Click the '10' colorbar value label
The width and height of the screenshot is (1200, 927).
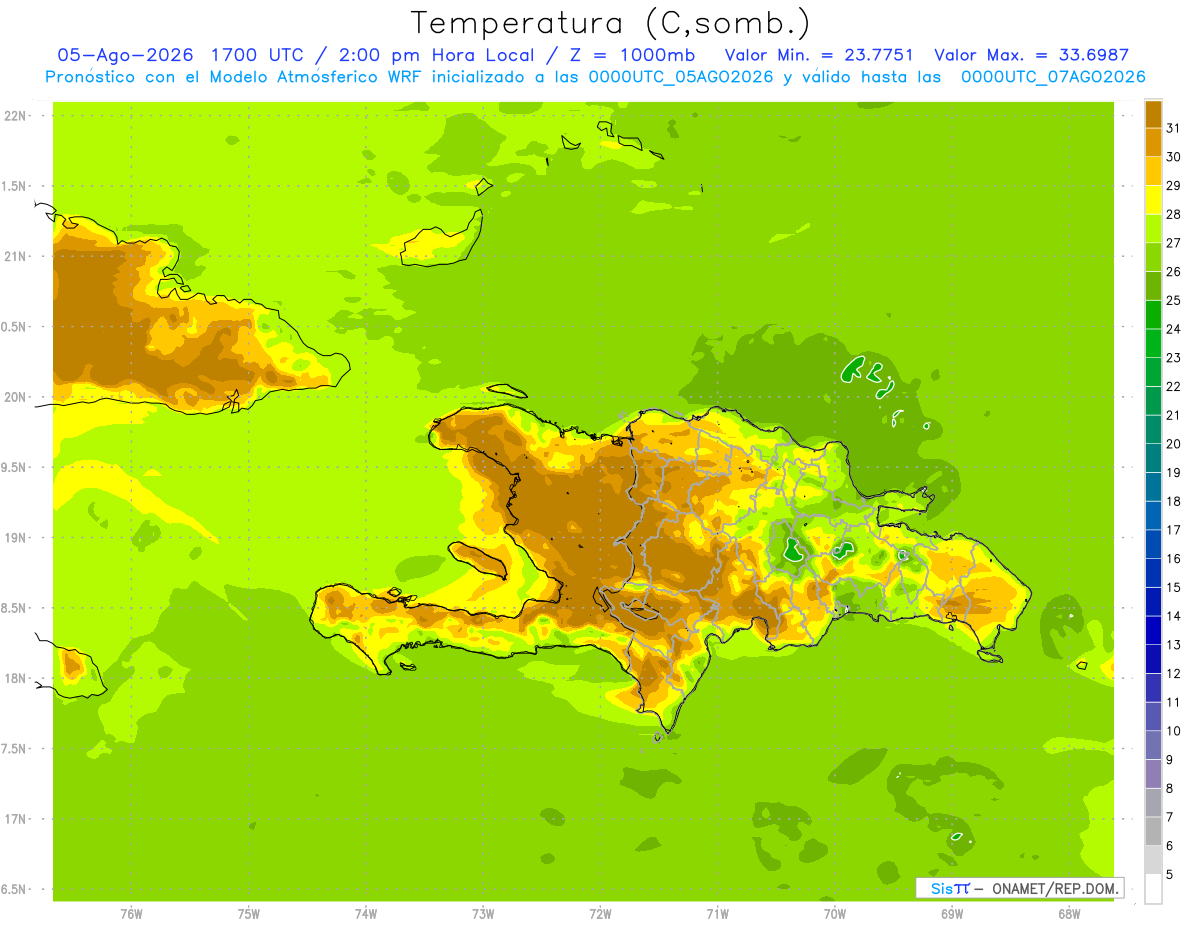coord(1174,731)
